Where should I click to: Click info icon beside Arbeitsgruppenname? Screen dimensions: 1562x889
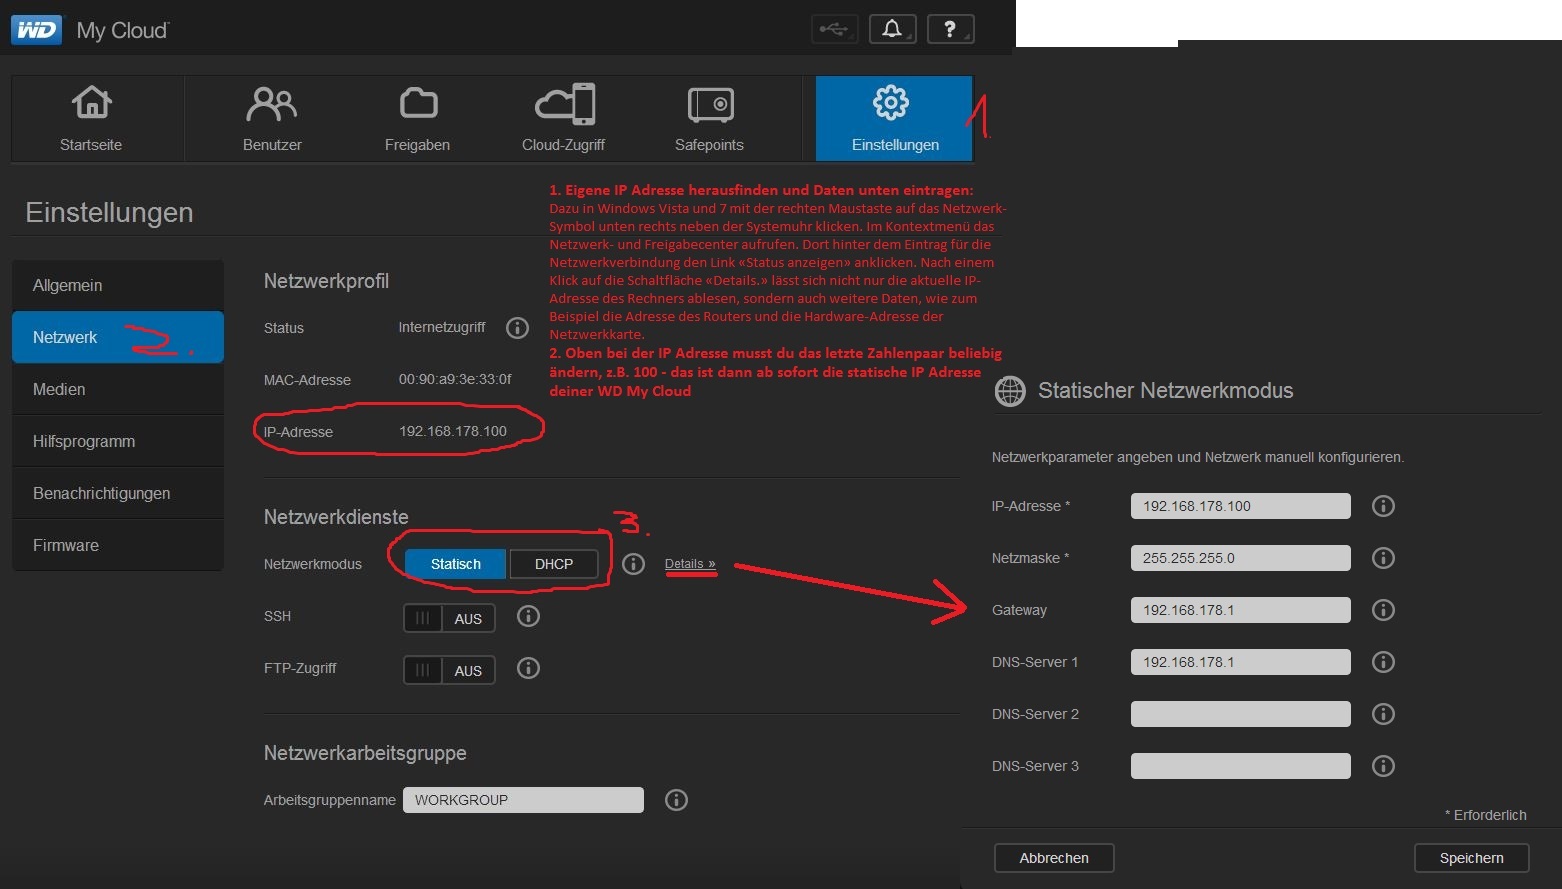click(676, 800)
